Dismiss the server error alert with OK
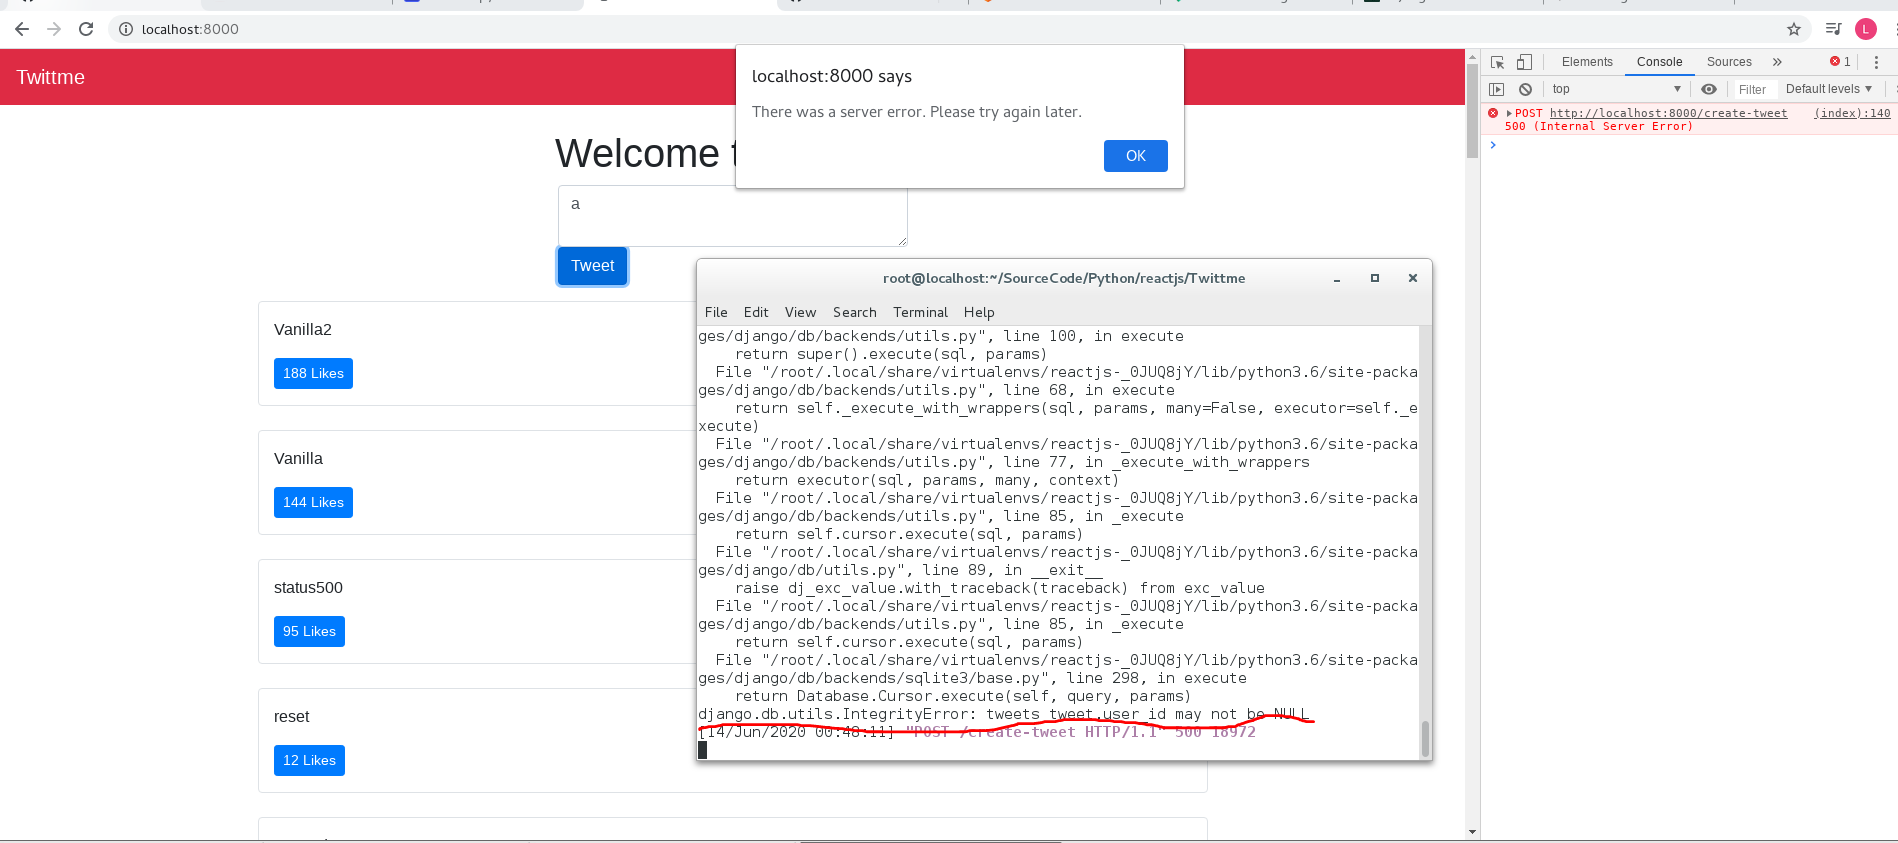 [x=1136, y=156]
